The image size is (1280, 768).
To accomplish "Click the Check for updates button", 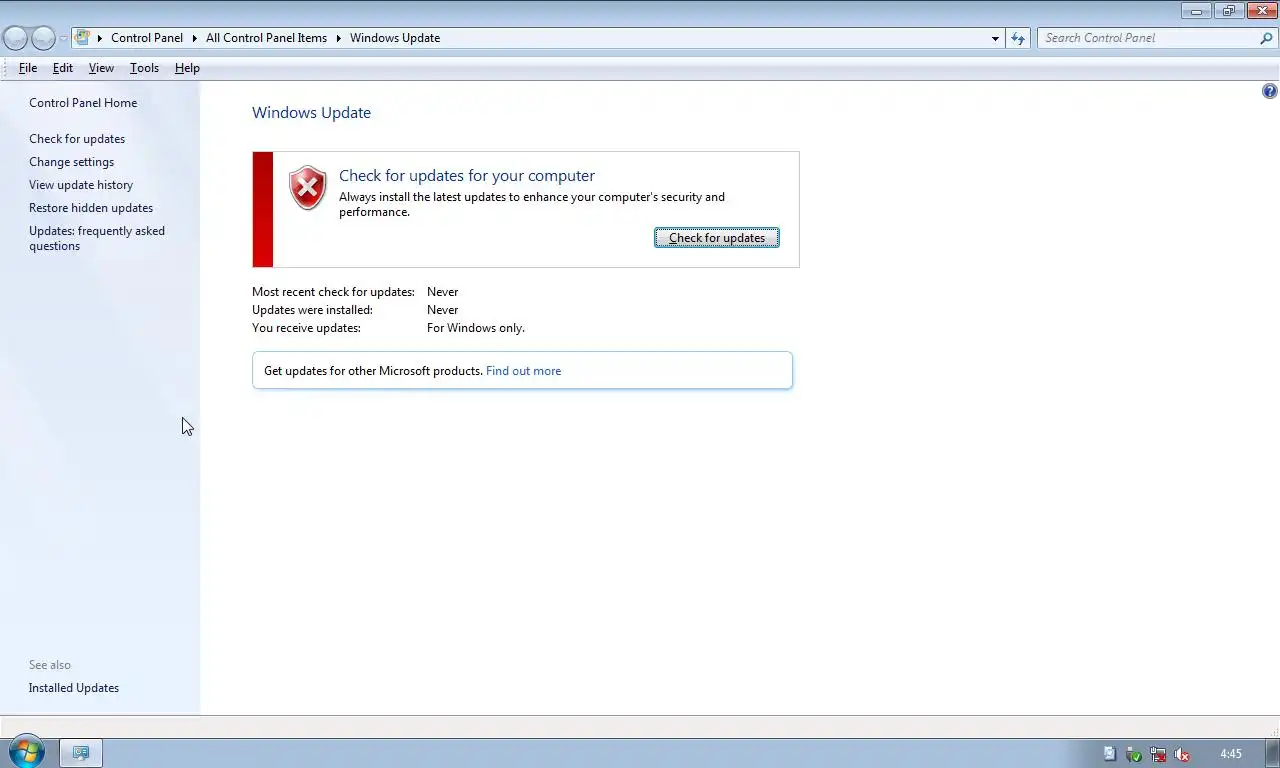I will click(x=717, y=237).
